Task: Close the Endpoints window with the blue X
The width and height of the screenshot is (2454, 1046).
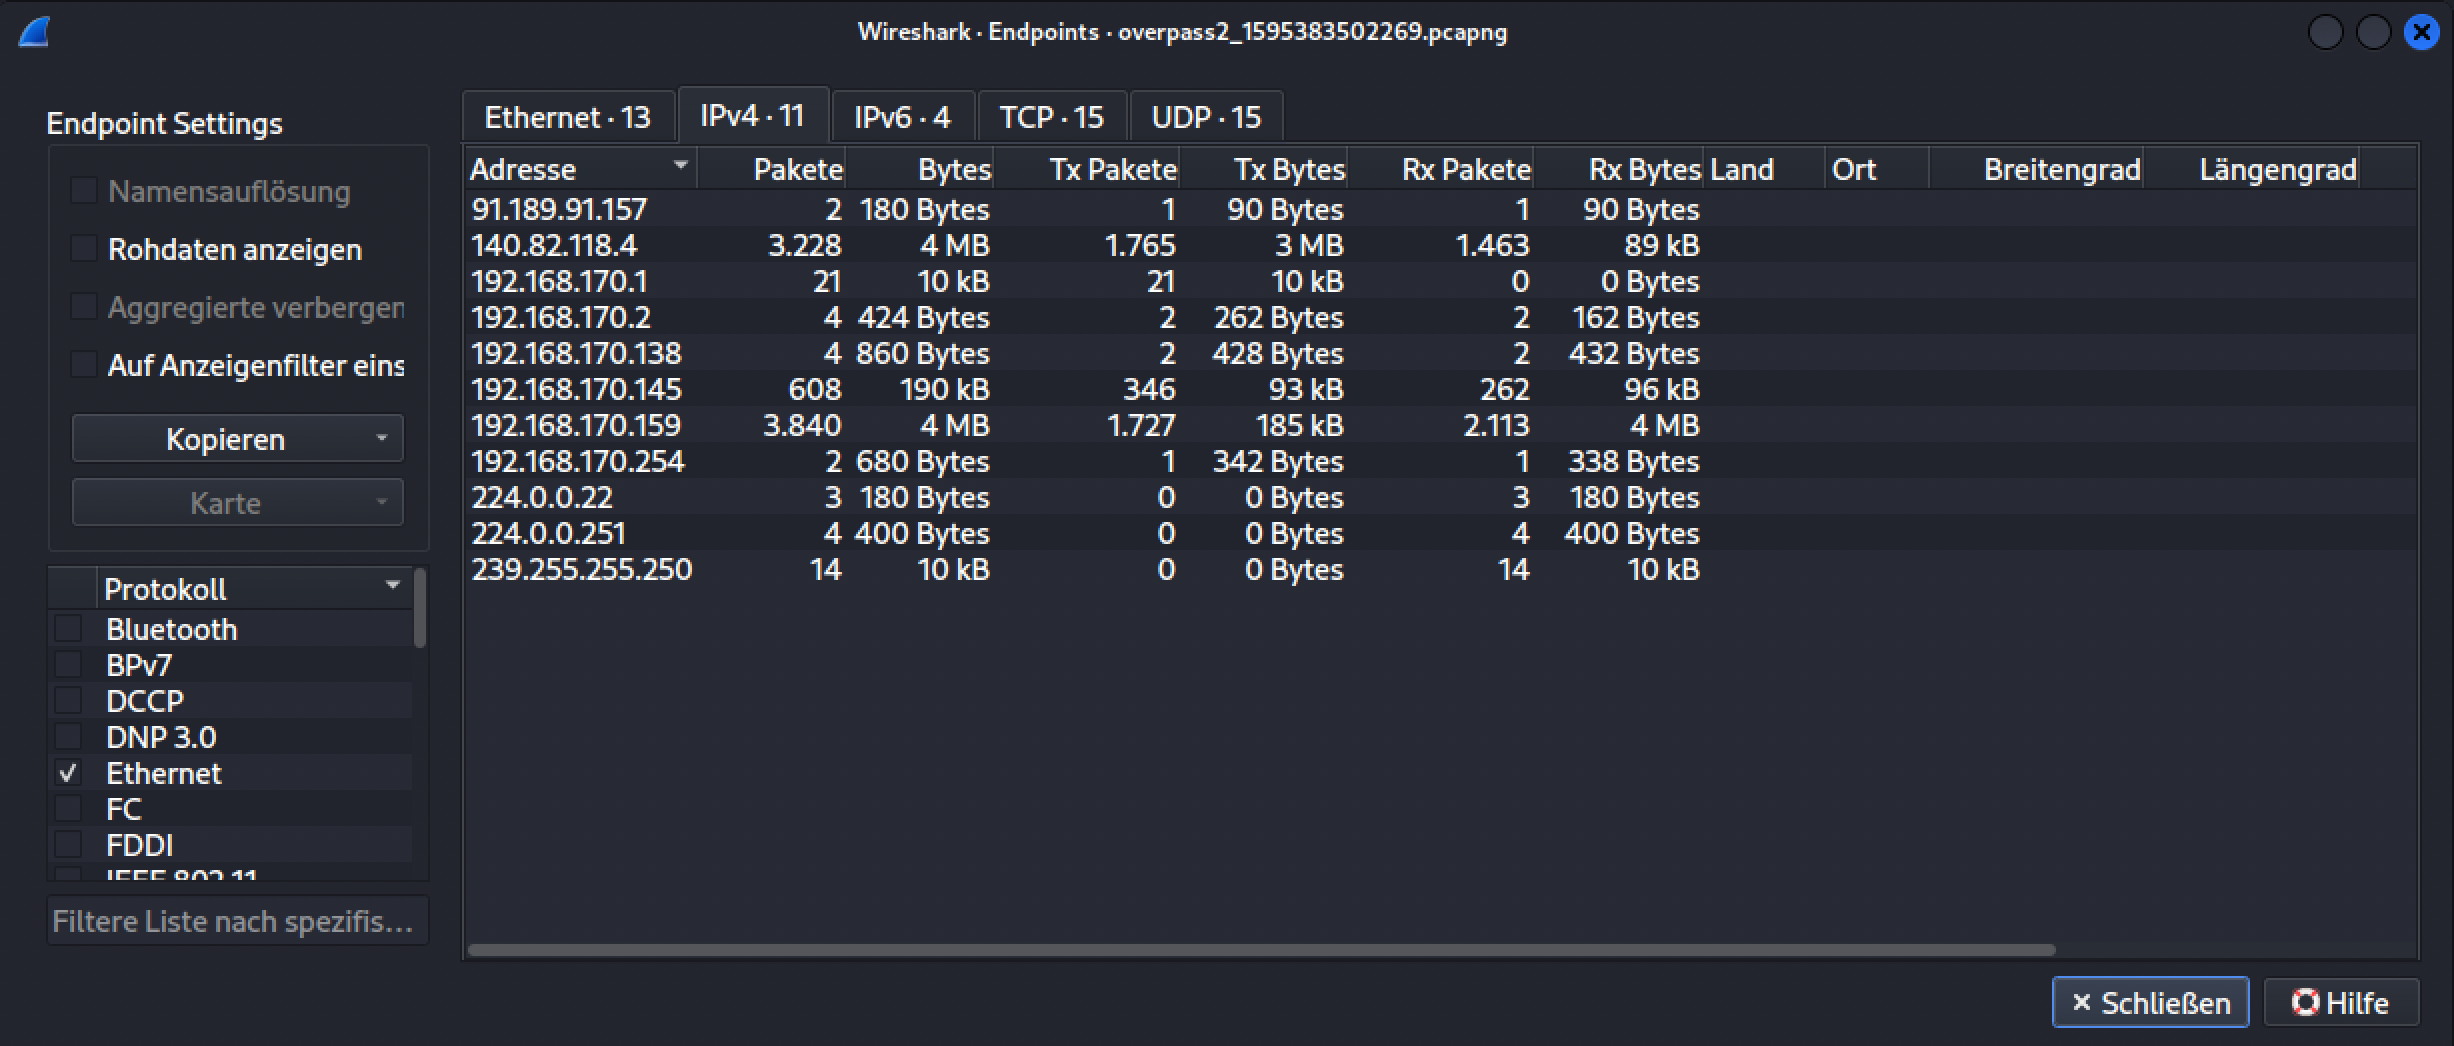Action: point(2421,32)
